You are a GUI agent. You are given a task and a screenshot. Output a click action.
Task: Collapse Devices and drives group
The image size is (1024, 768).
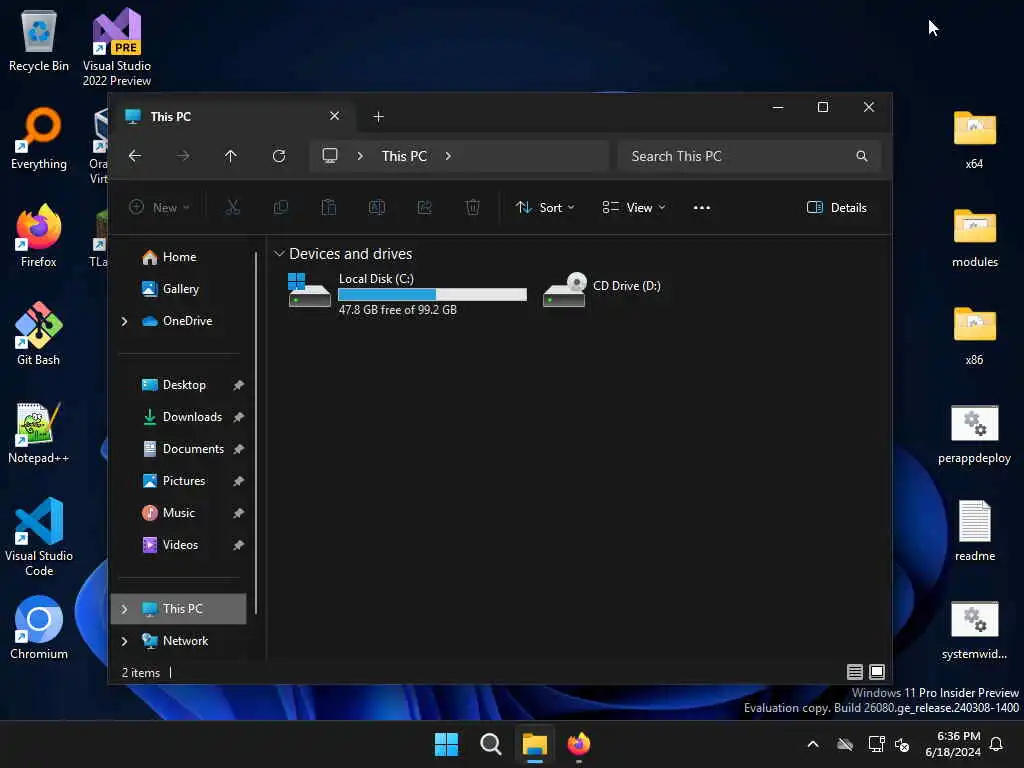pos(280,253)
